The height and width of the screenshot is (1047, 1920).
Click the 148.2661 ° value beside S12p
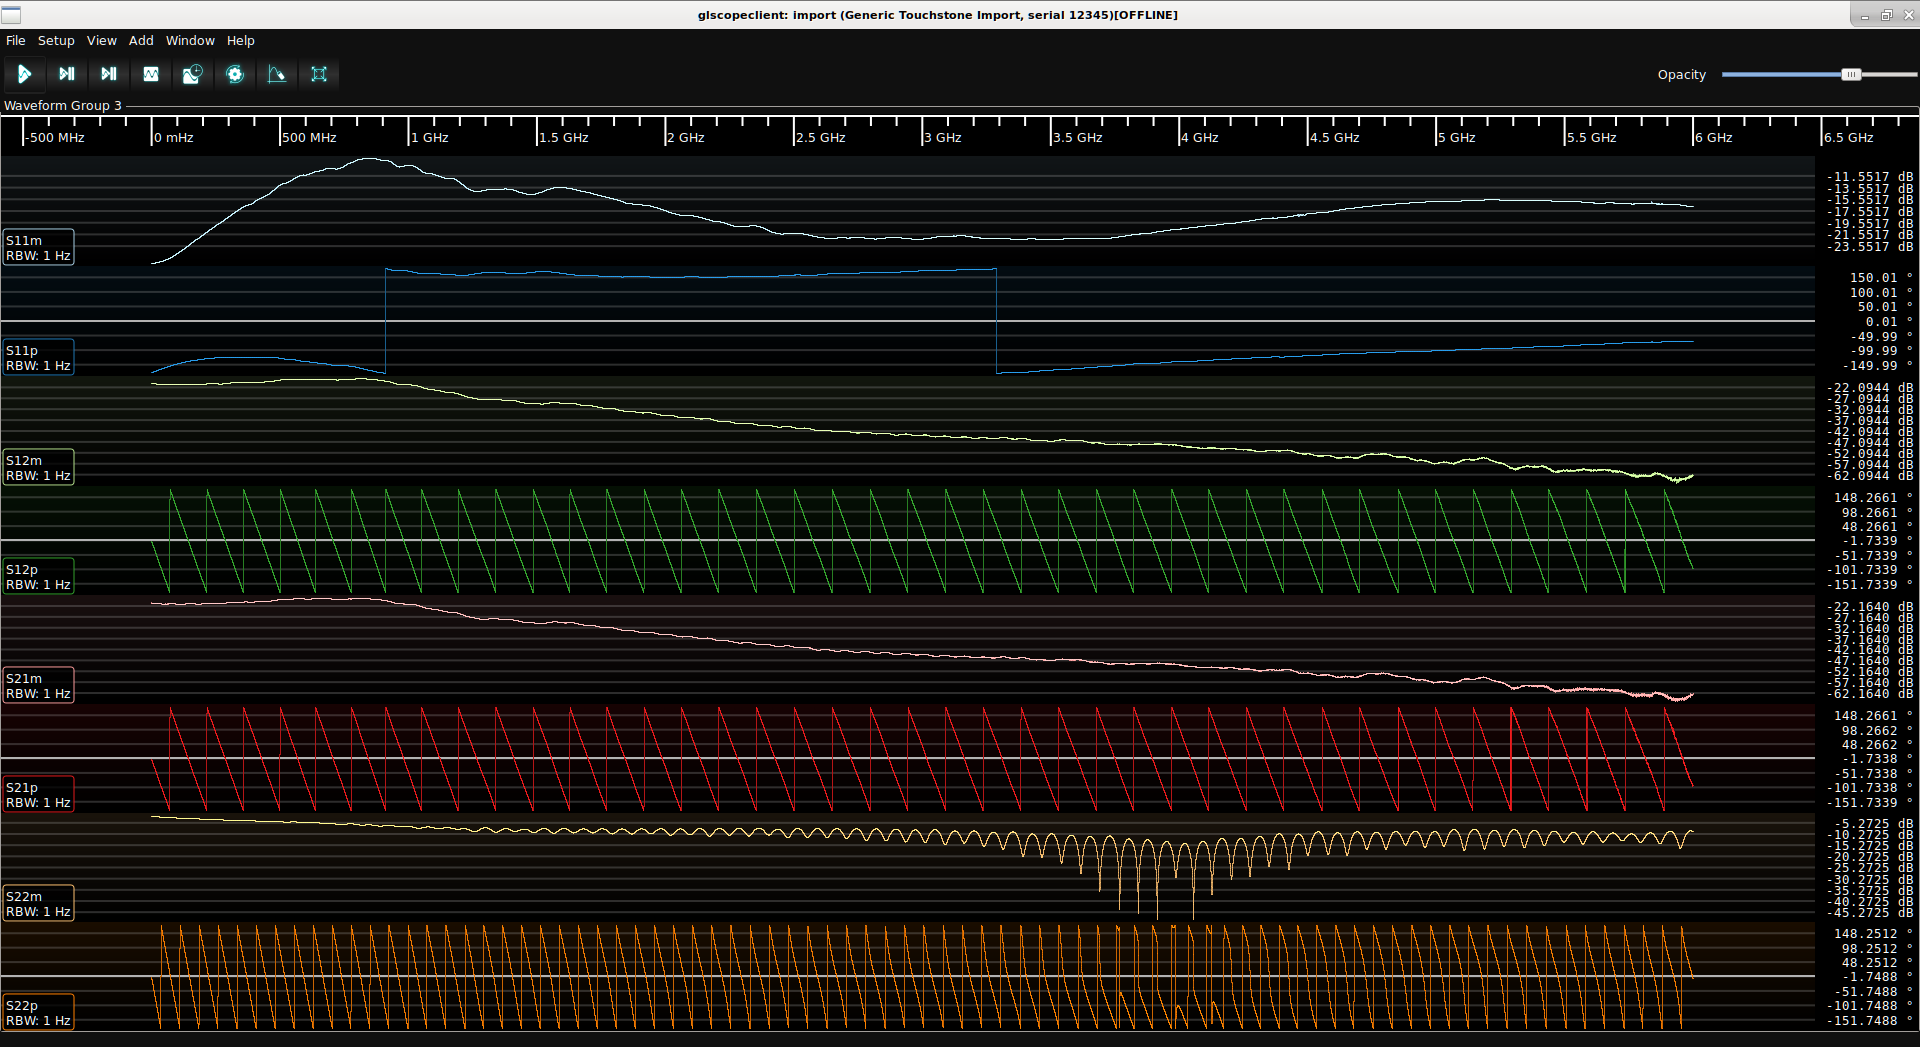pos(1873,498)
